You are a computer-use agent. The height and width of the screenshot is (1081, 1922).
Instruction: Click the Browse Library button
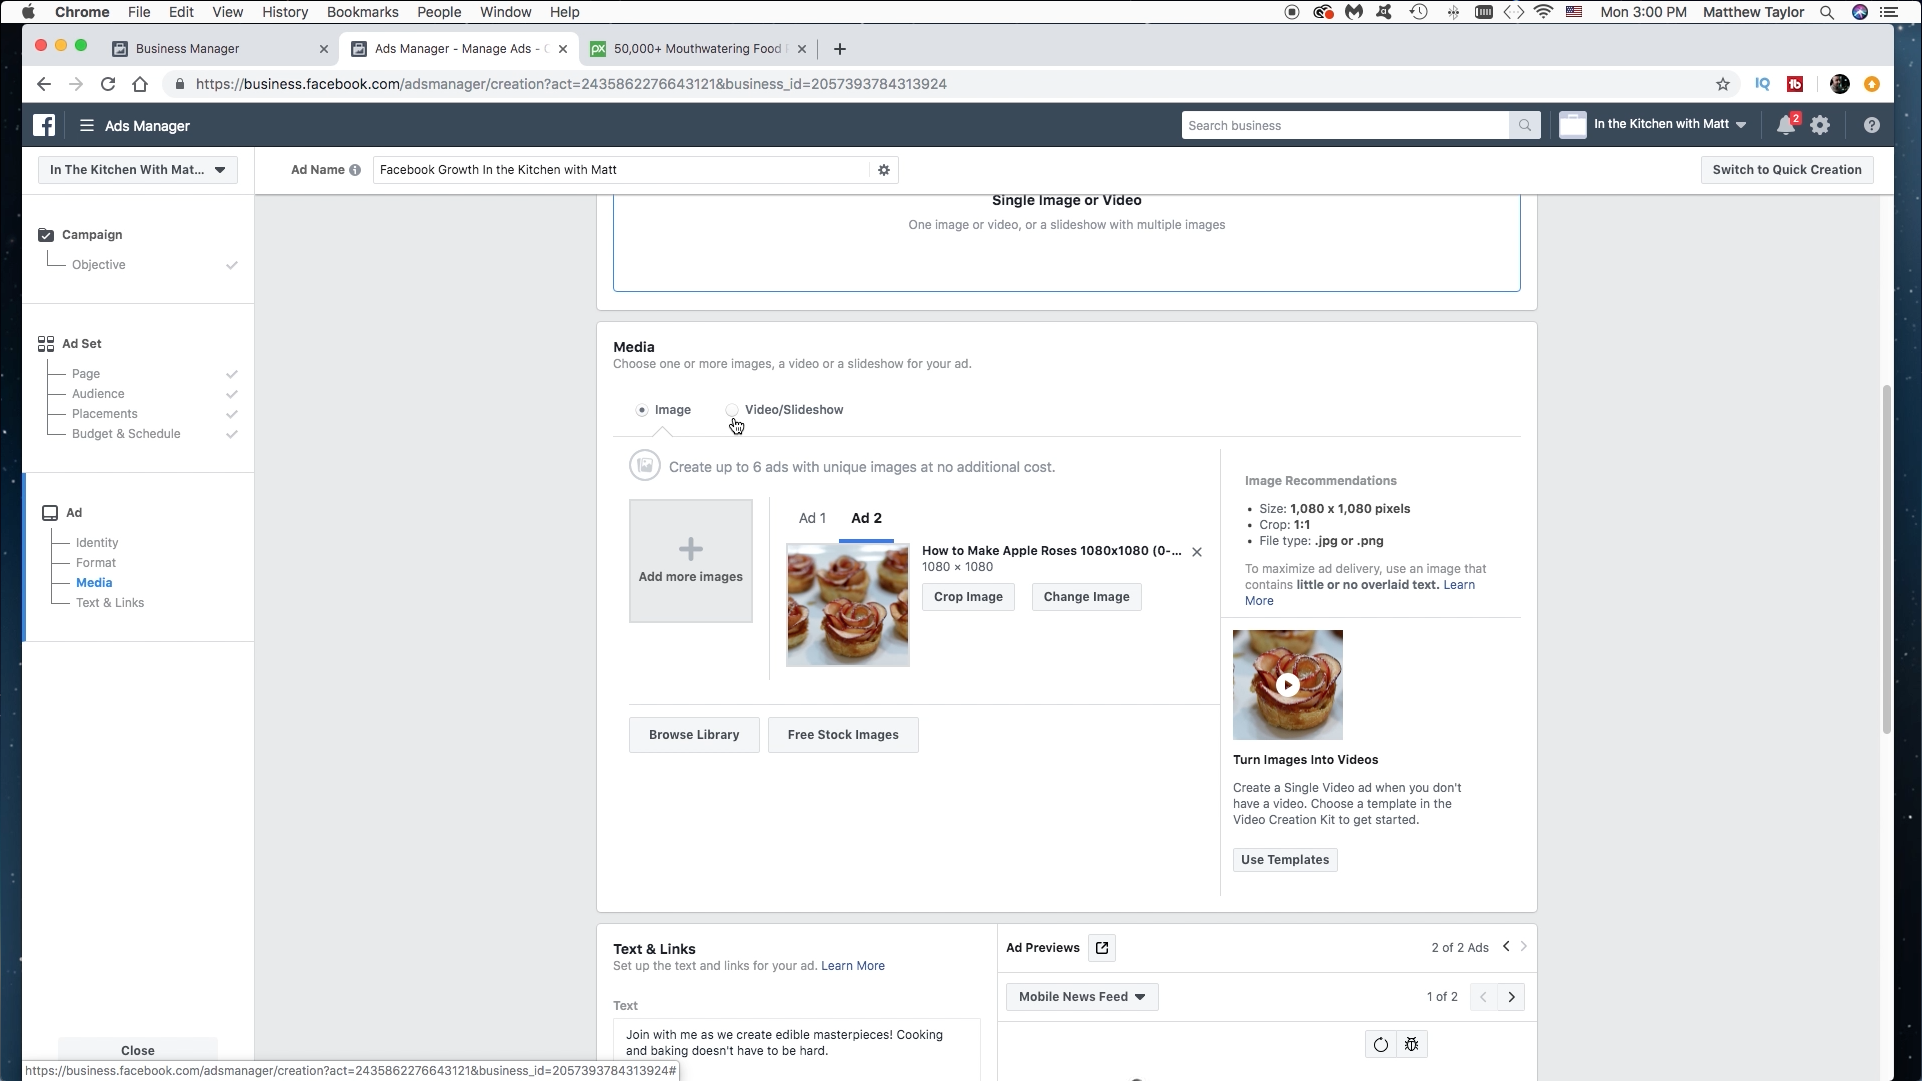click(x=694, y=735)
